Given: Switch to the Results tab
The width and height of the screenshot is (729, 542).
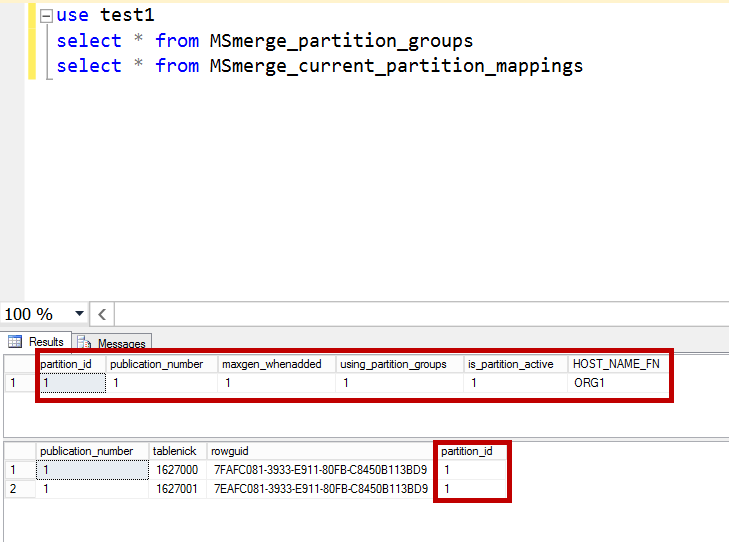Looking at the screenshot, I should tap(37, 342).
